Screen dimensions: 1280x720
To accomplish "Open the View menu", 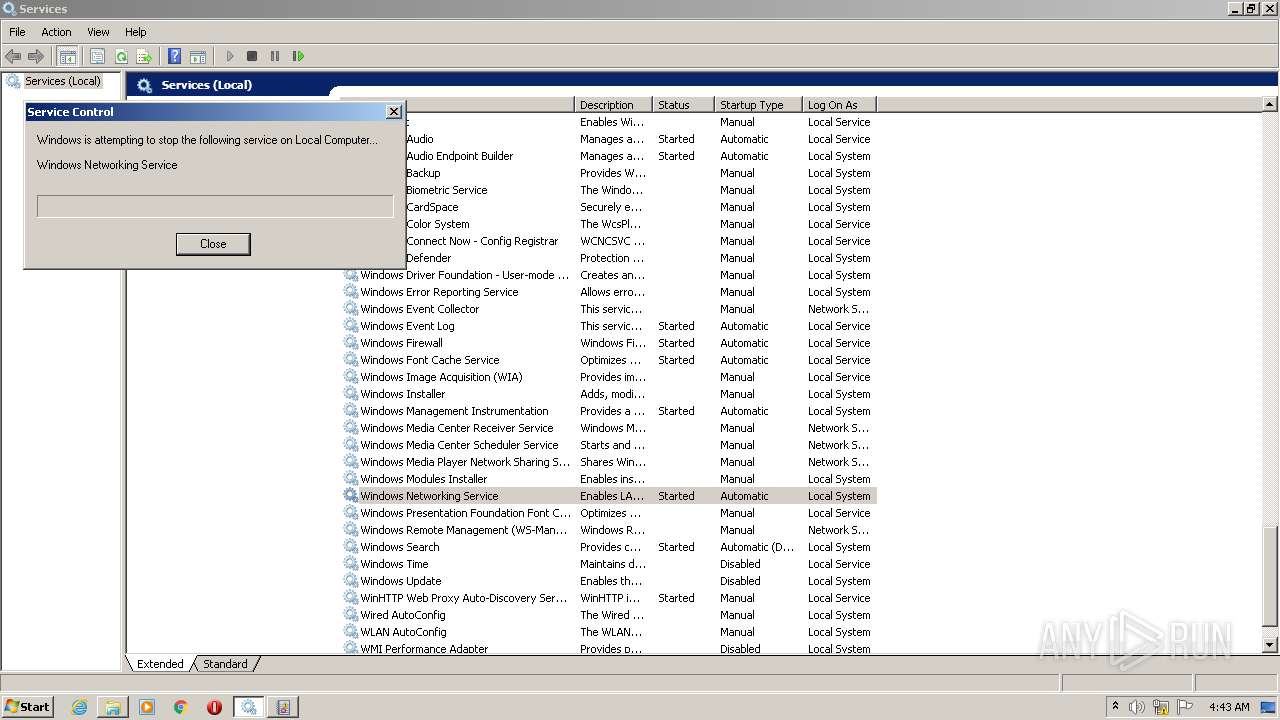I will [98, 32].
